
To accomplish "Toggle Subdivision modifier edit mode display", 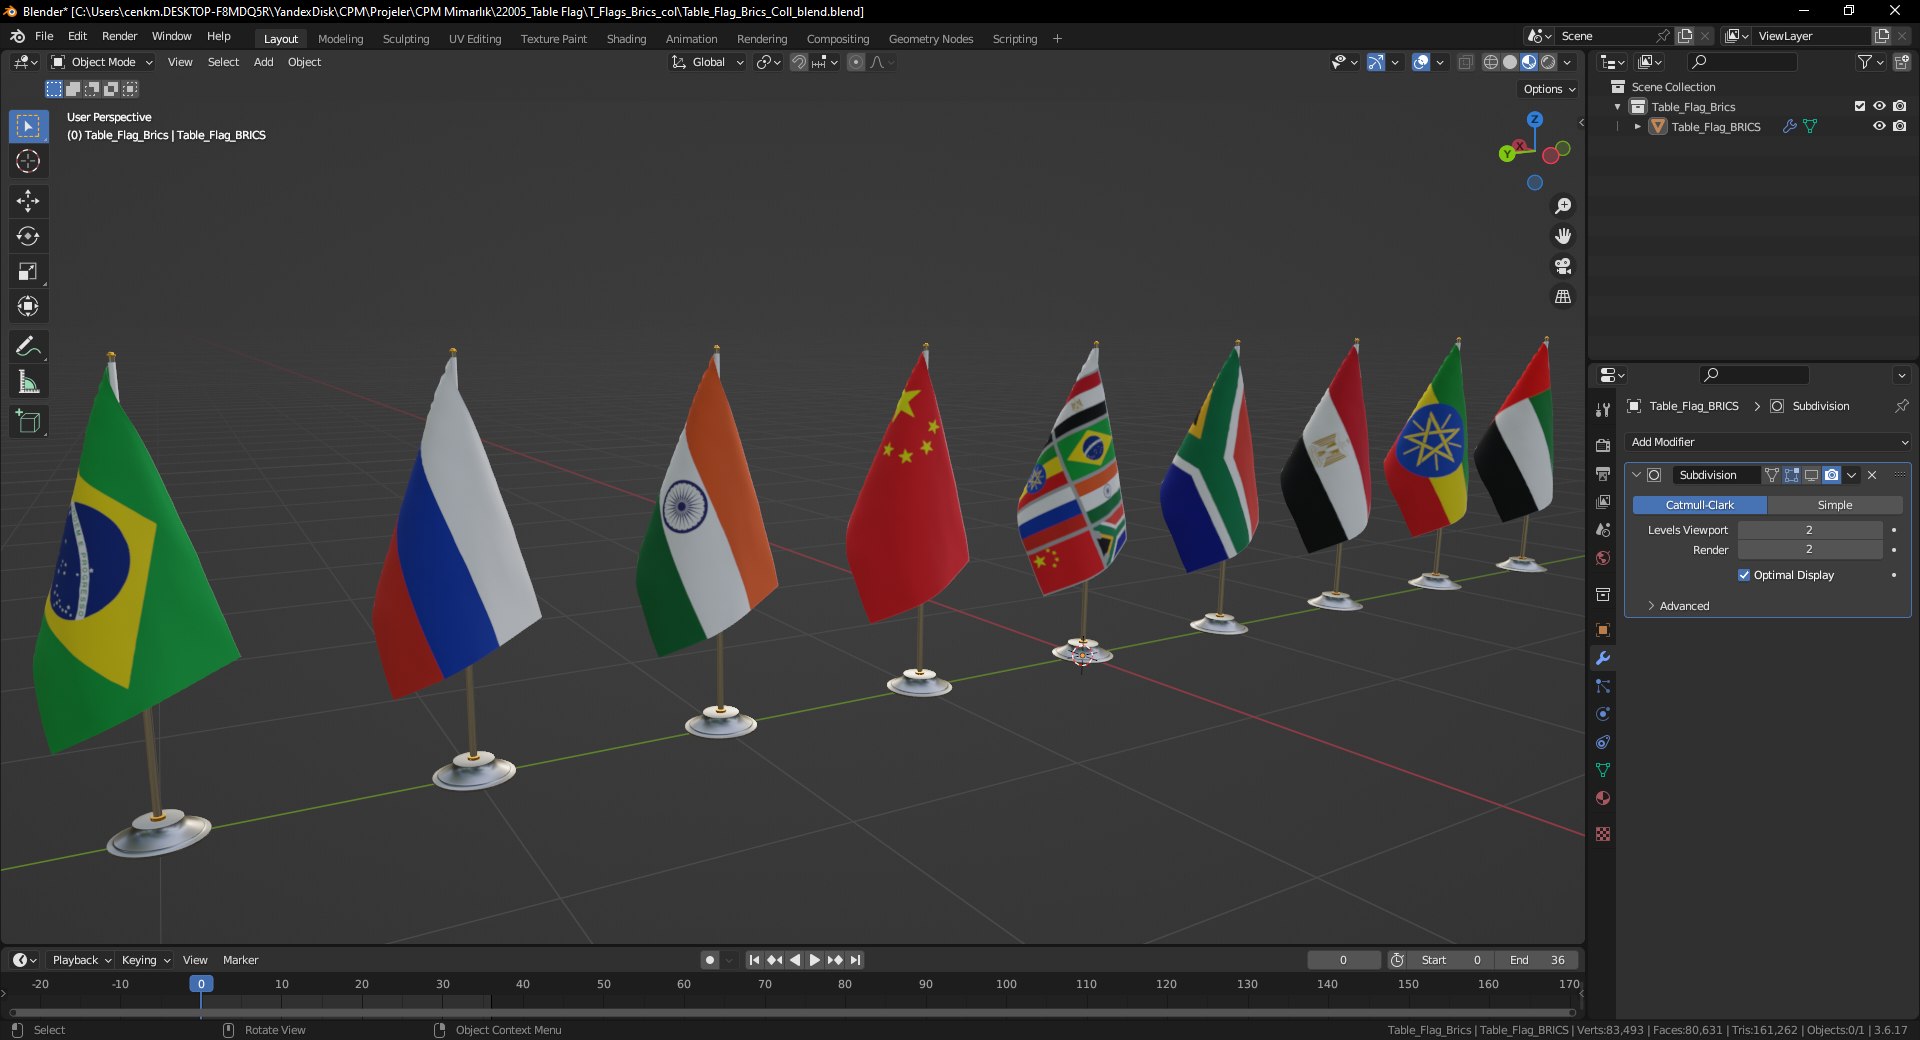I will tap(1792, 475).
